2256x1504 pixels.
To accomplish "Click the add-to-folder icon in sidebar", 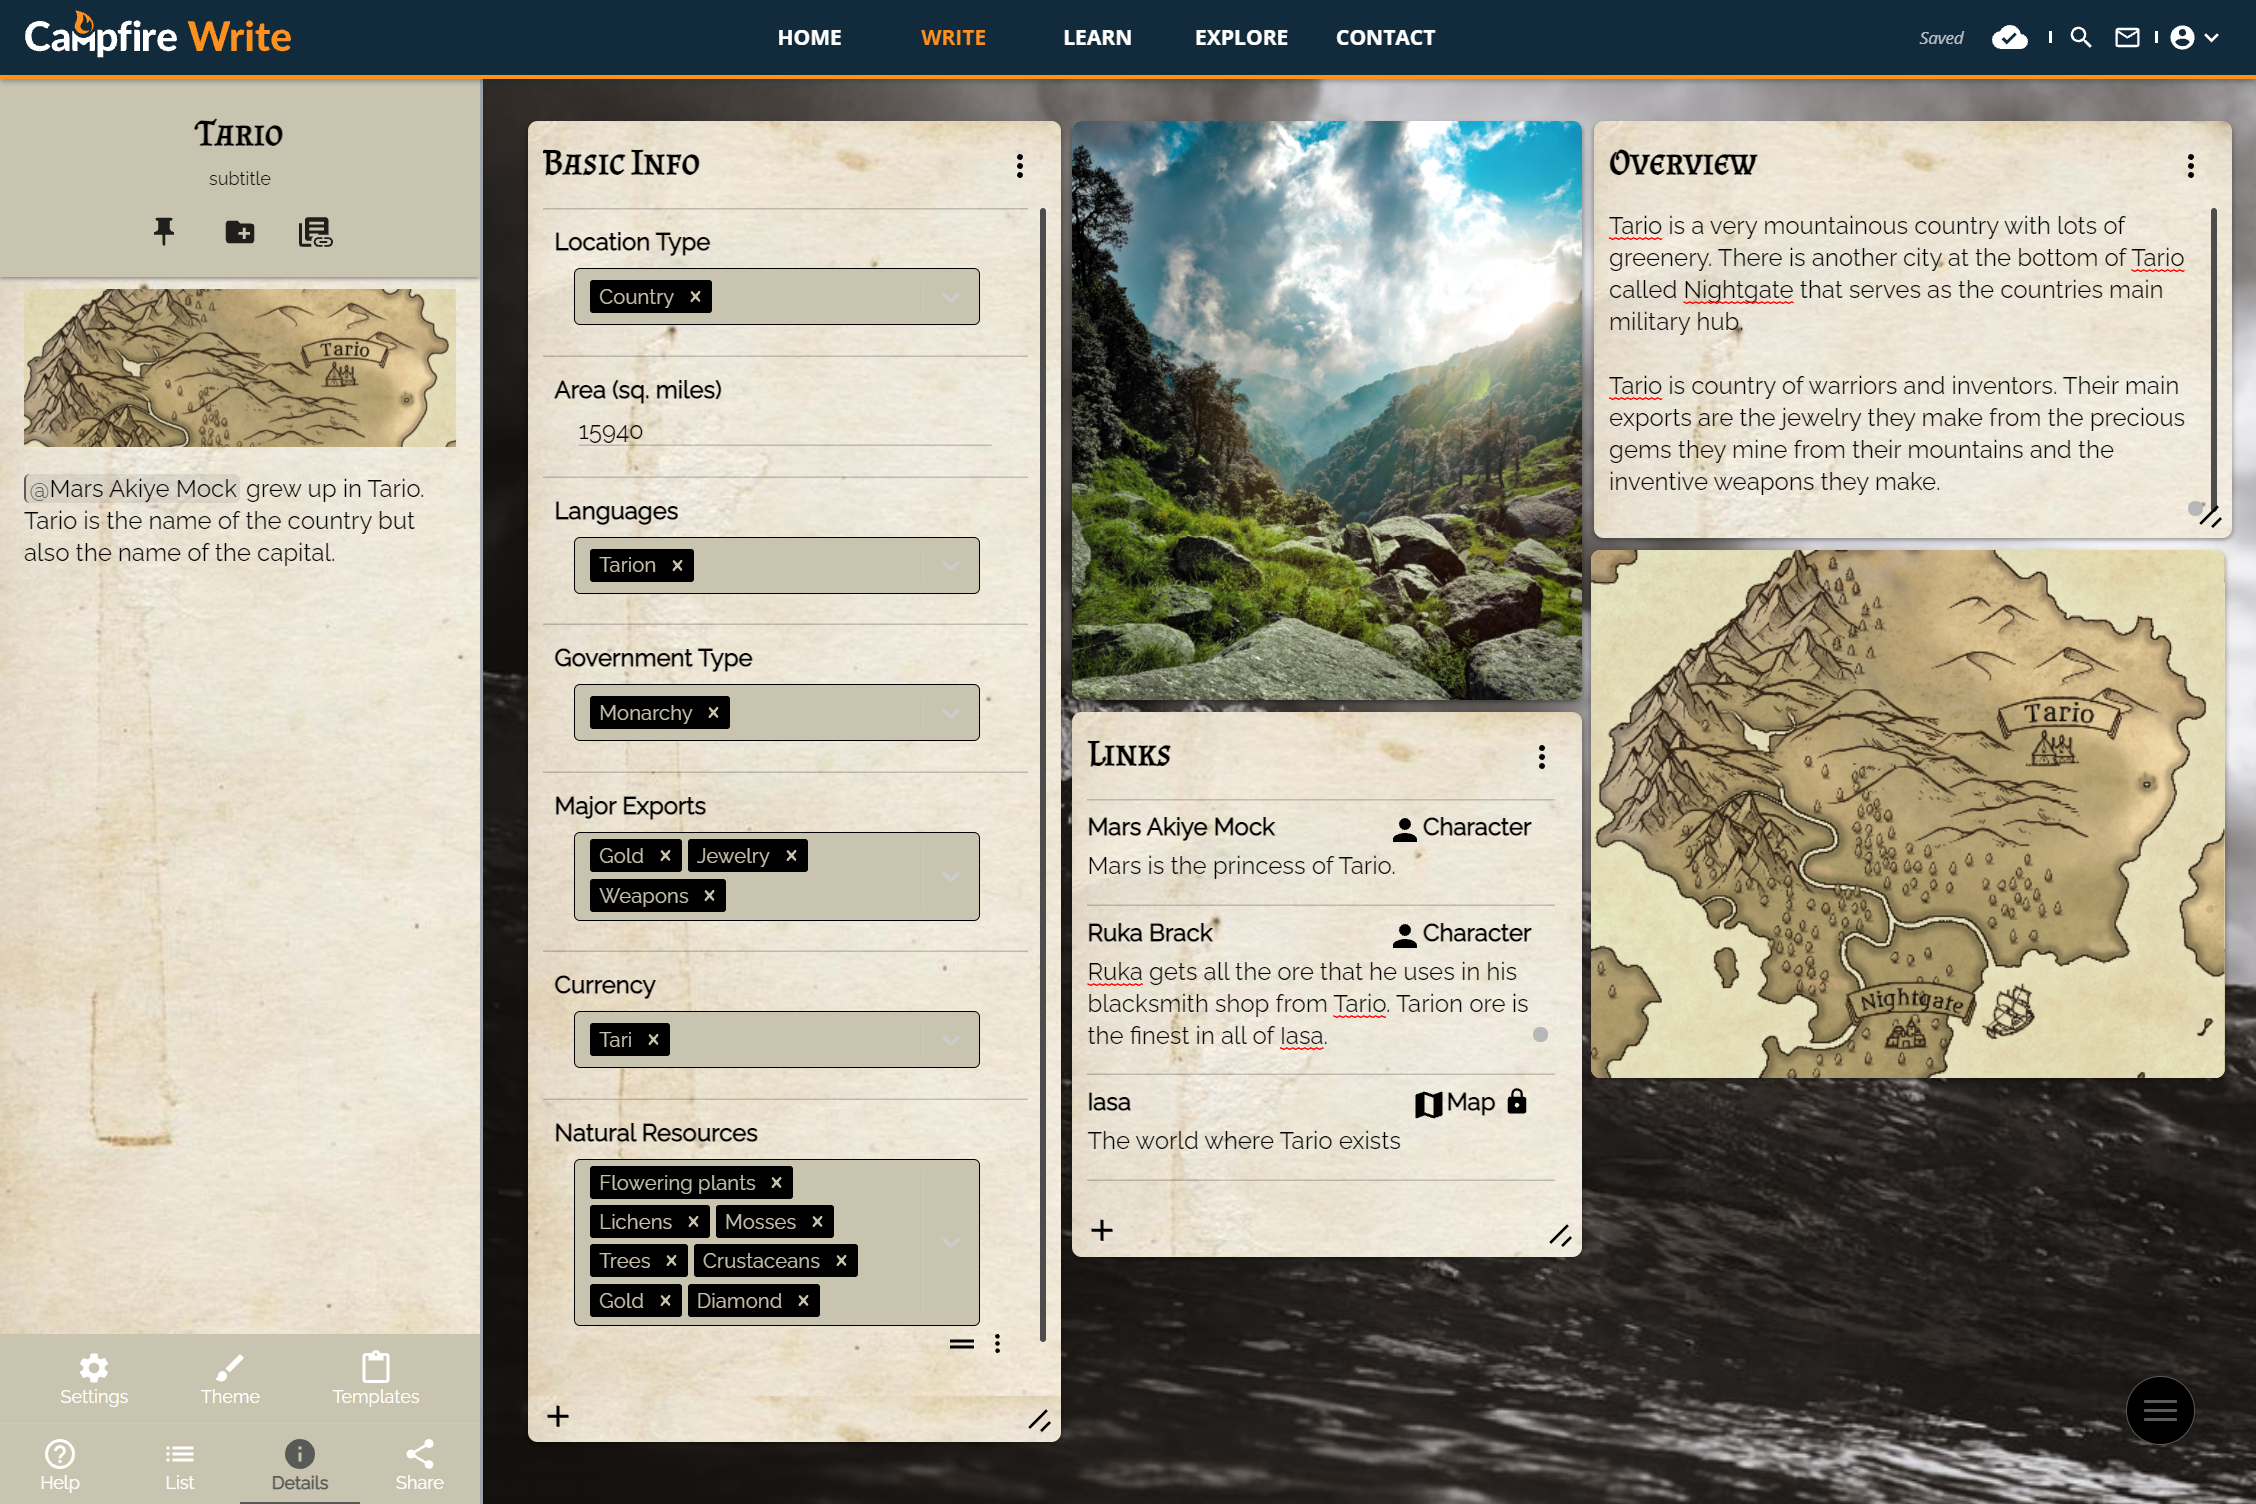I will [240, 232].
